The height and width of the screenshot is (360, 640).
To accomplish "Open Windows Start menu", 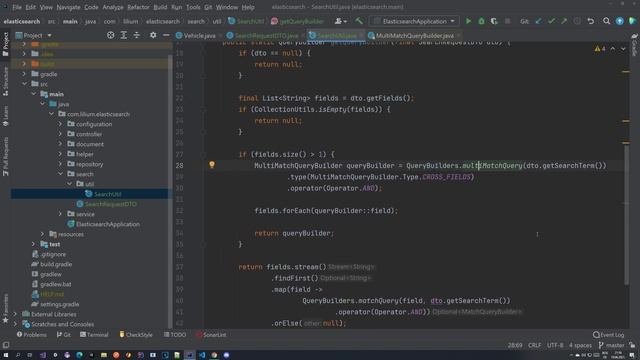I will coord(6,355).
